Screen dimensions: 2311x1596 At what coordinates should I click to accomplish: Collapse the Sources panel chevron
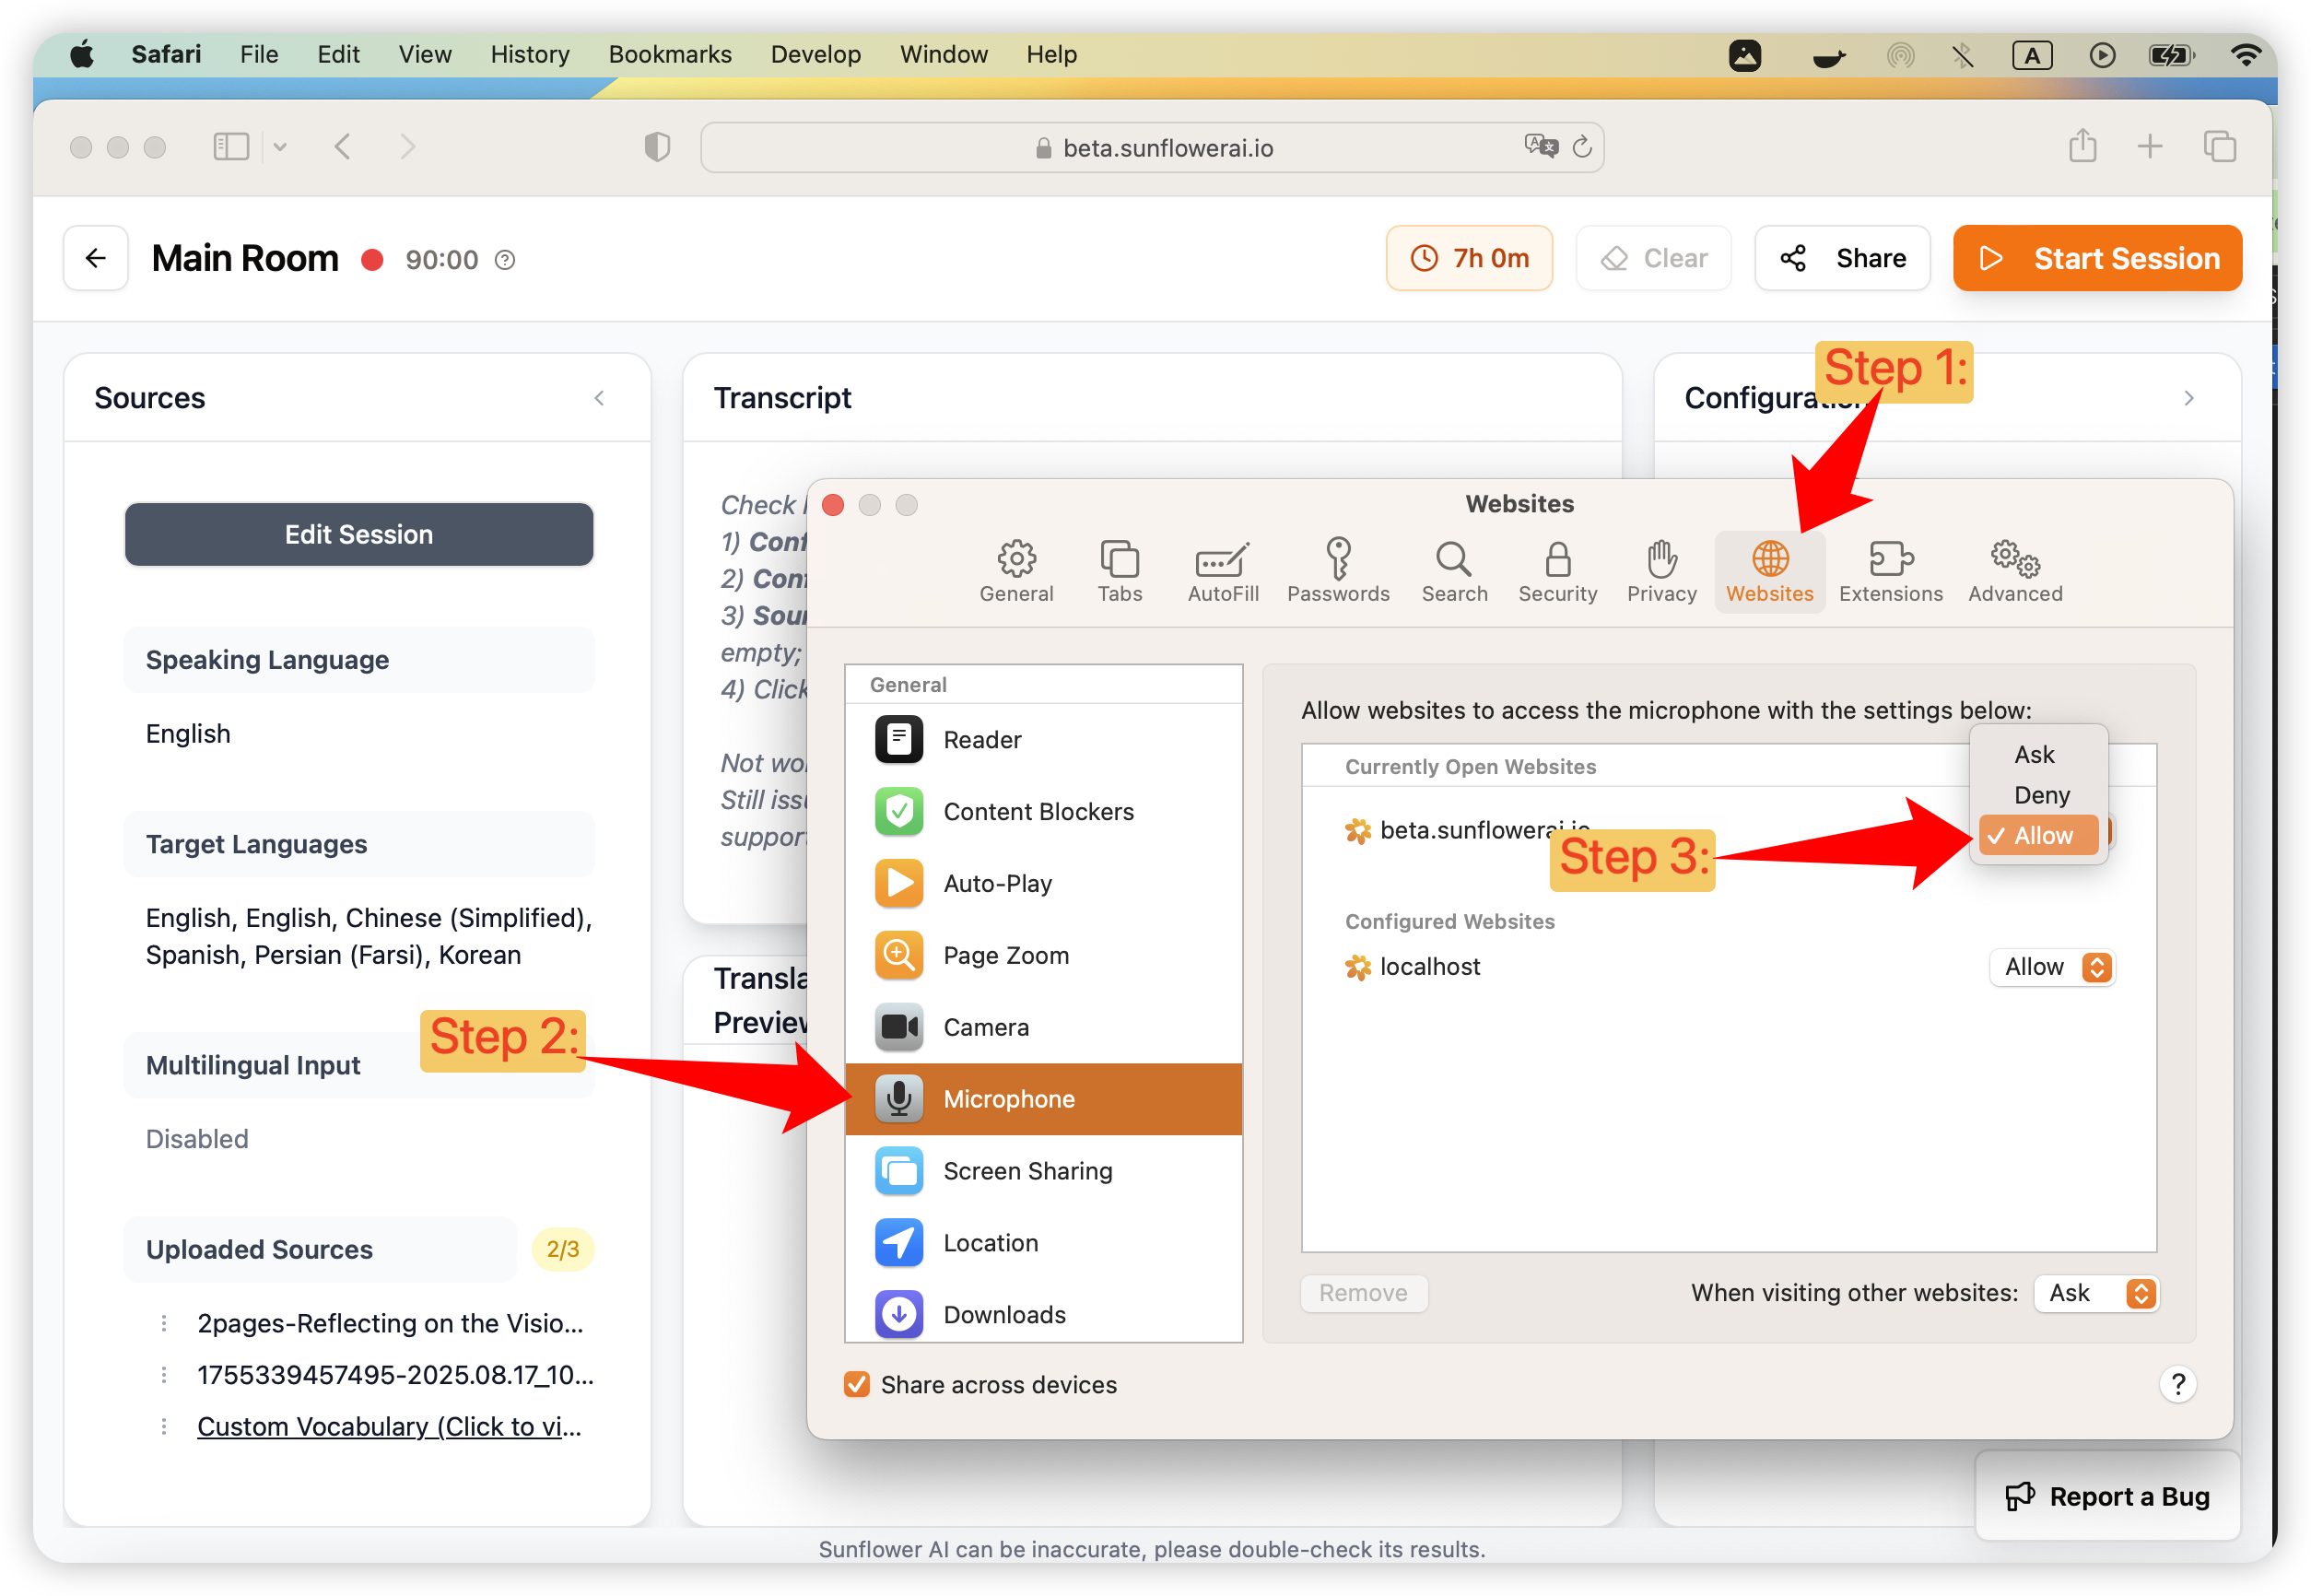599,398
